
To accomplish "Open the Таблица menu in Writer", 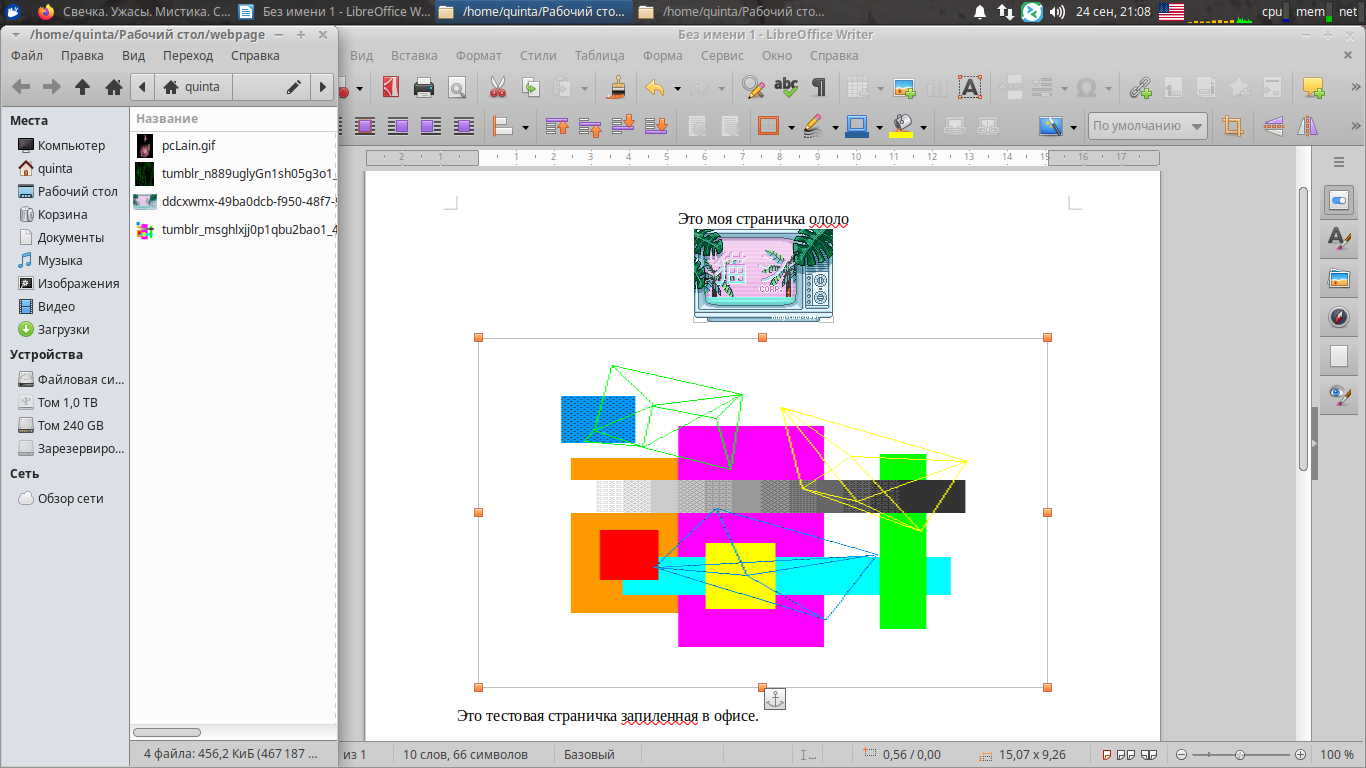I will 599,56.
